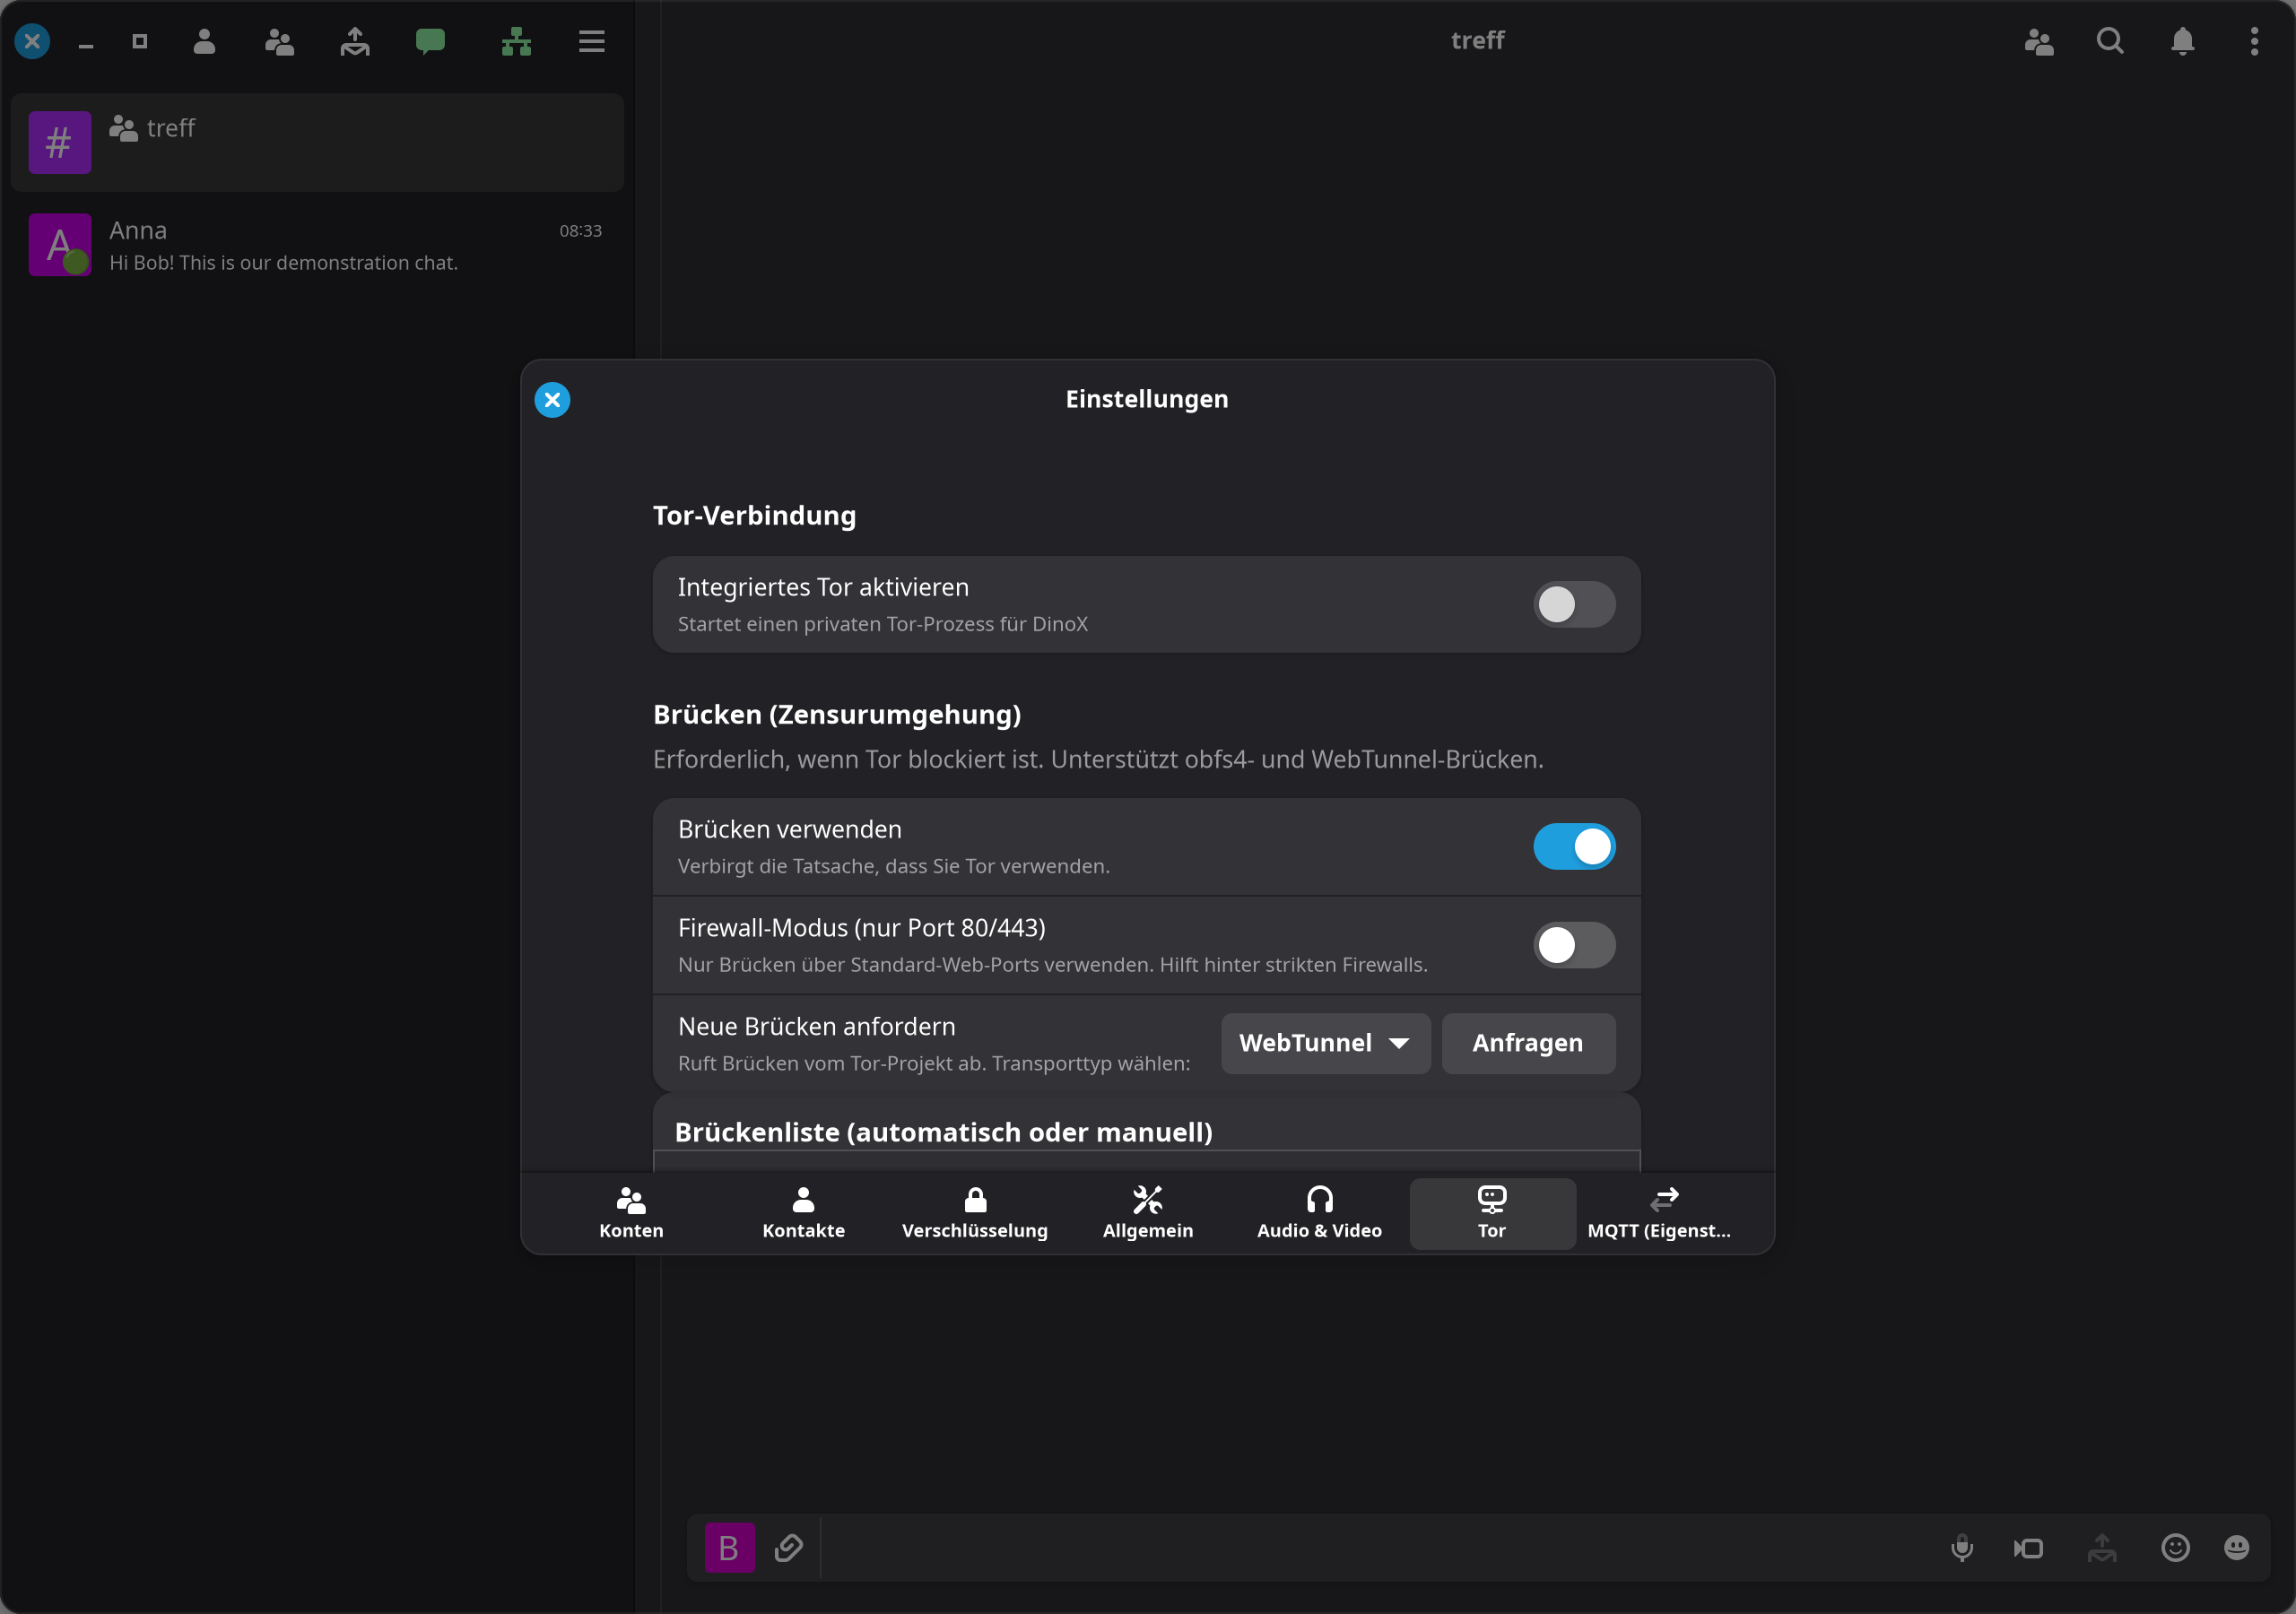Click the microphone voice message icon
The image size is (2296, 1614).
1962,1548
